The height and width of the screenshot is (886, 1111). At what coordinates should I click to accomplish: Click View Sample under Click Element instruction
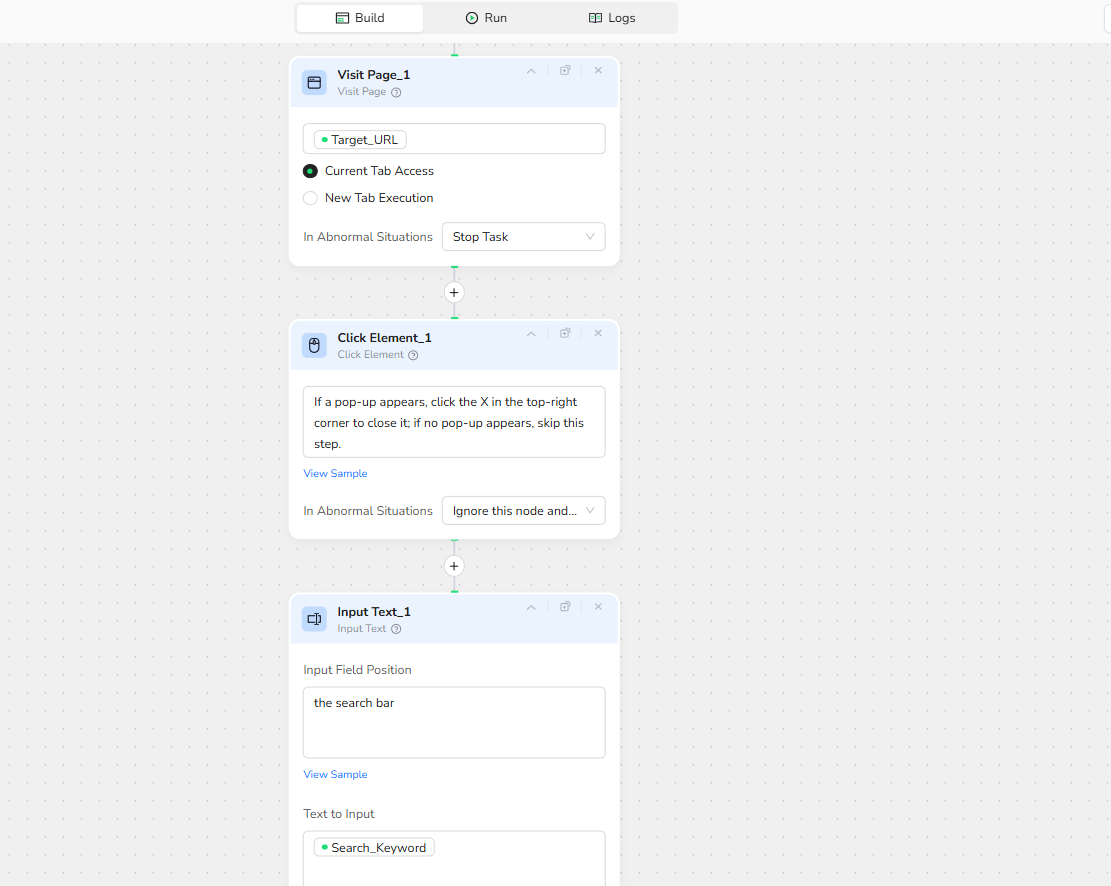pos(335,474)
